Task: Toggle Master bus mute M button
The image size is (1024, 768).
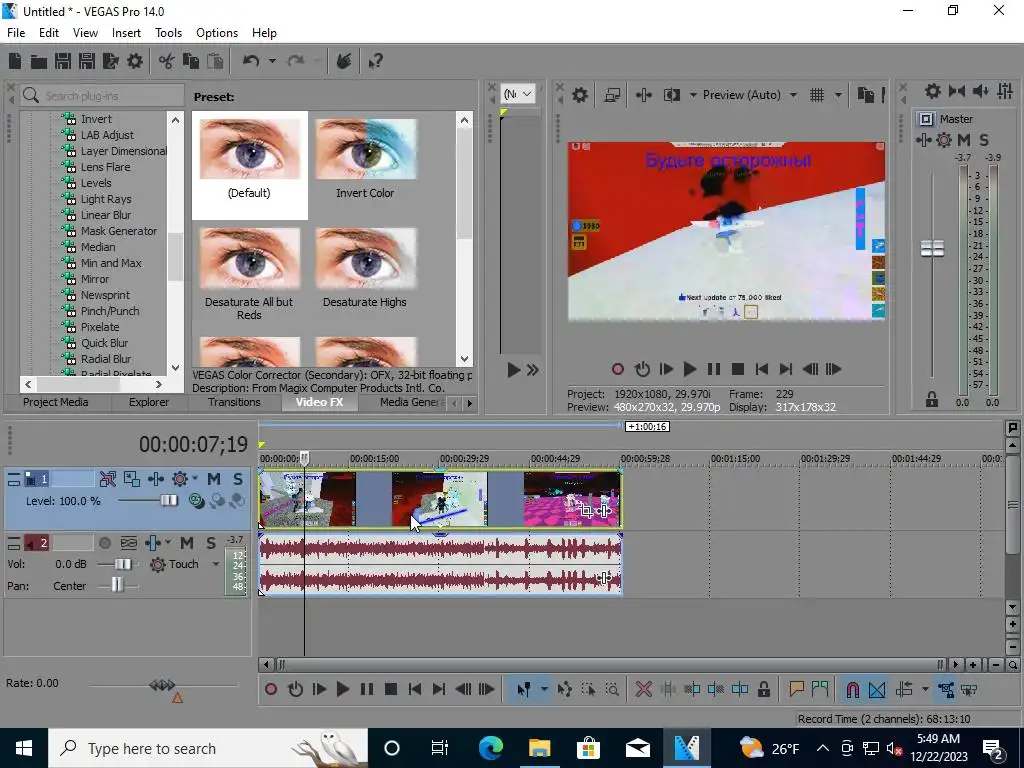Action: [x=964, y=139]
